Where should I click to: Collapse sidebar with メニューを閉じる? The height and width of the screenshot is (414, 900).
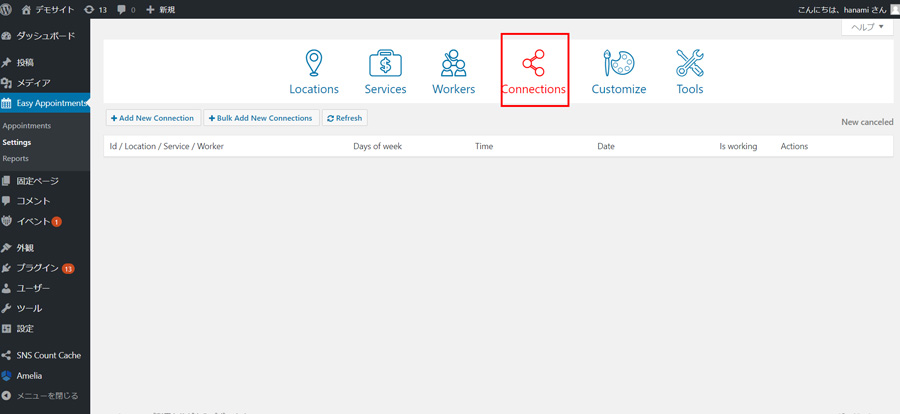40,396
